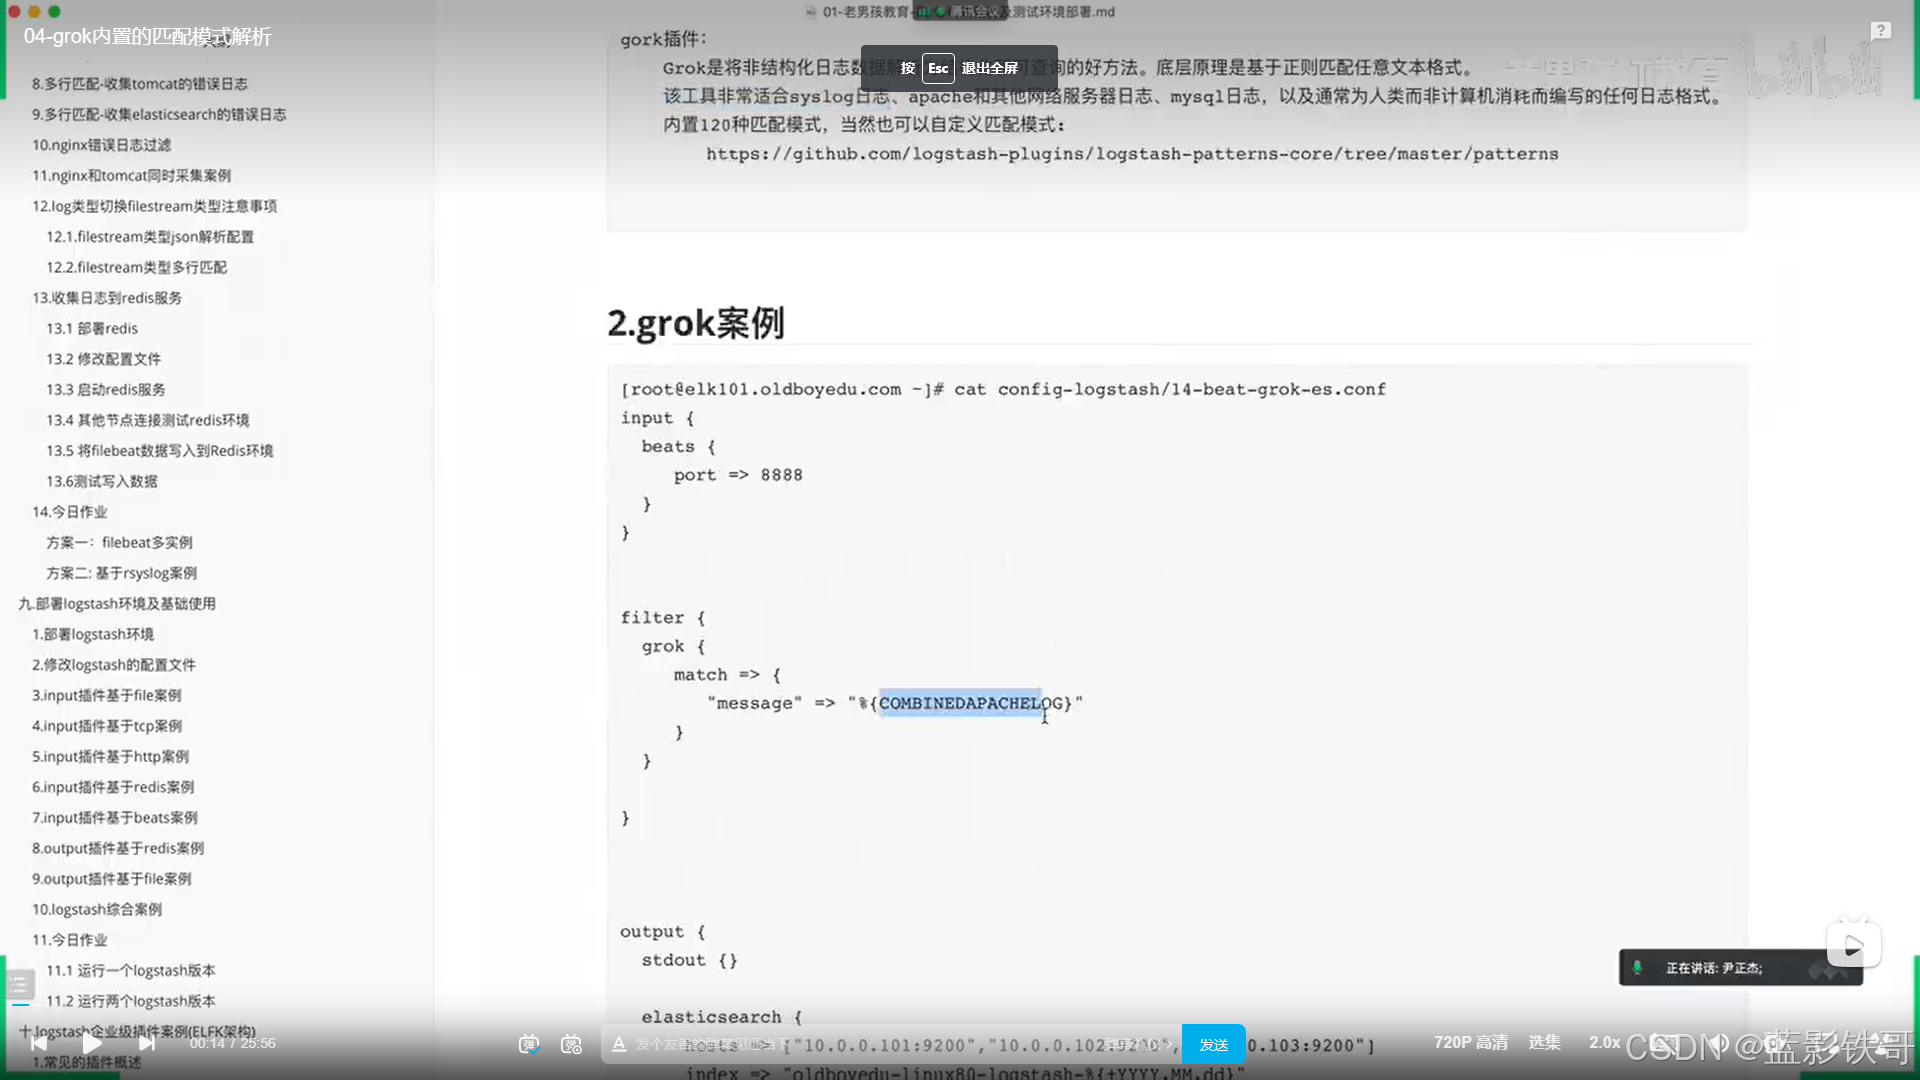Open 13.4 其他节点连接测试redis环境
This screenshot has height=1080, width=1920.
tap(148, 420)
